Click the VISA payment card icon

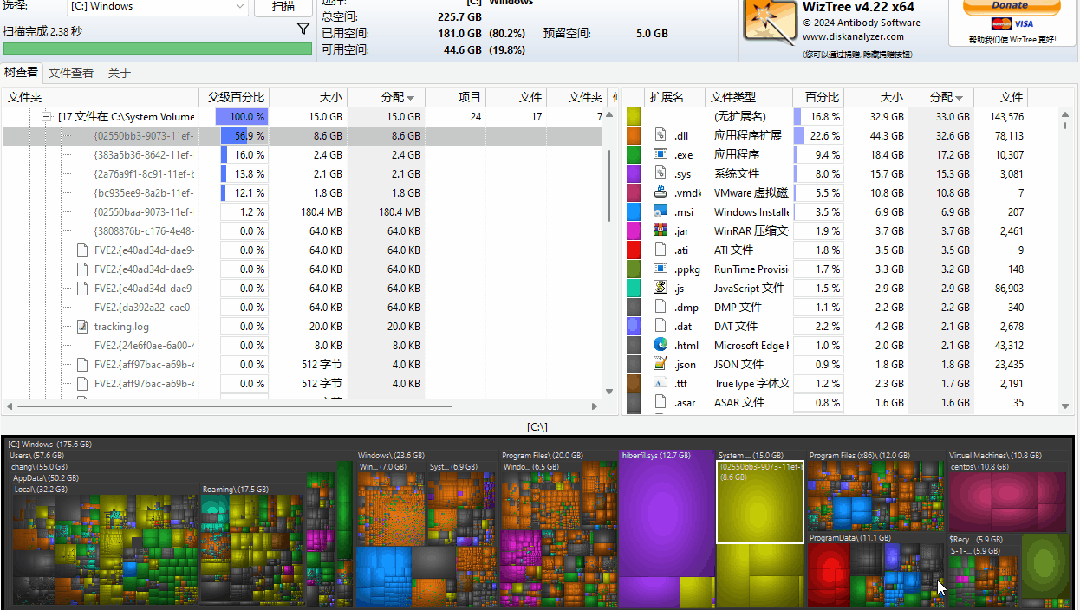pyautogui.click(x=1024, y=24)
